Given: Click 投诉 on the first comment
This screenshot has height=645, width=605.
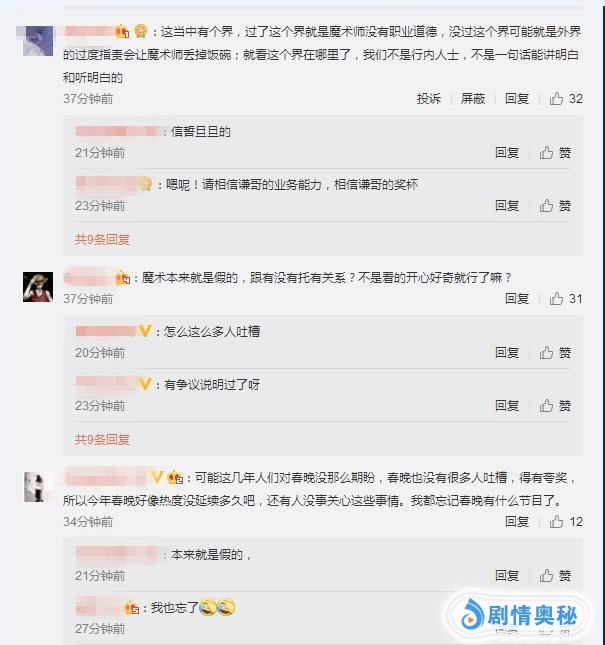Looking at the screenshot, I should (429, 98).
